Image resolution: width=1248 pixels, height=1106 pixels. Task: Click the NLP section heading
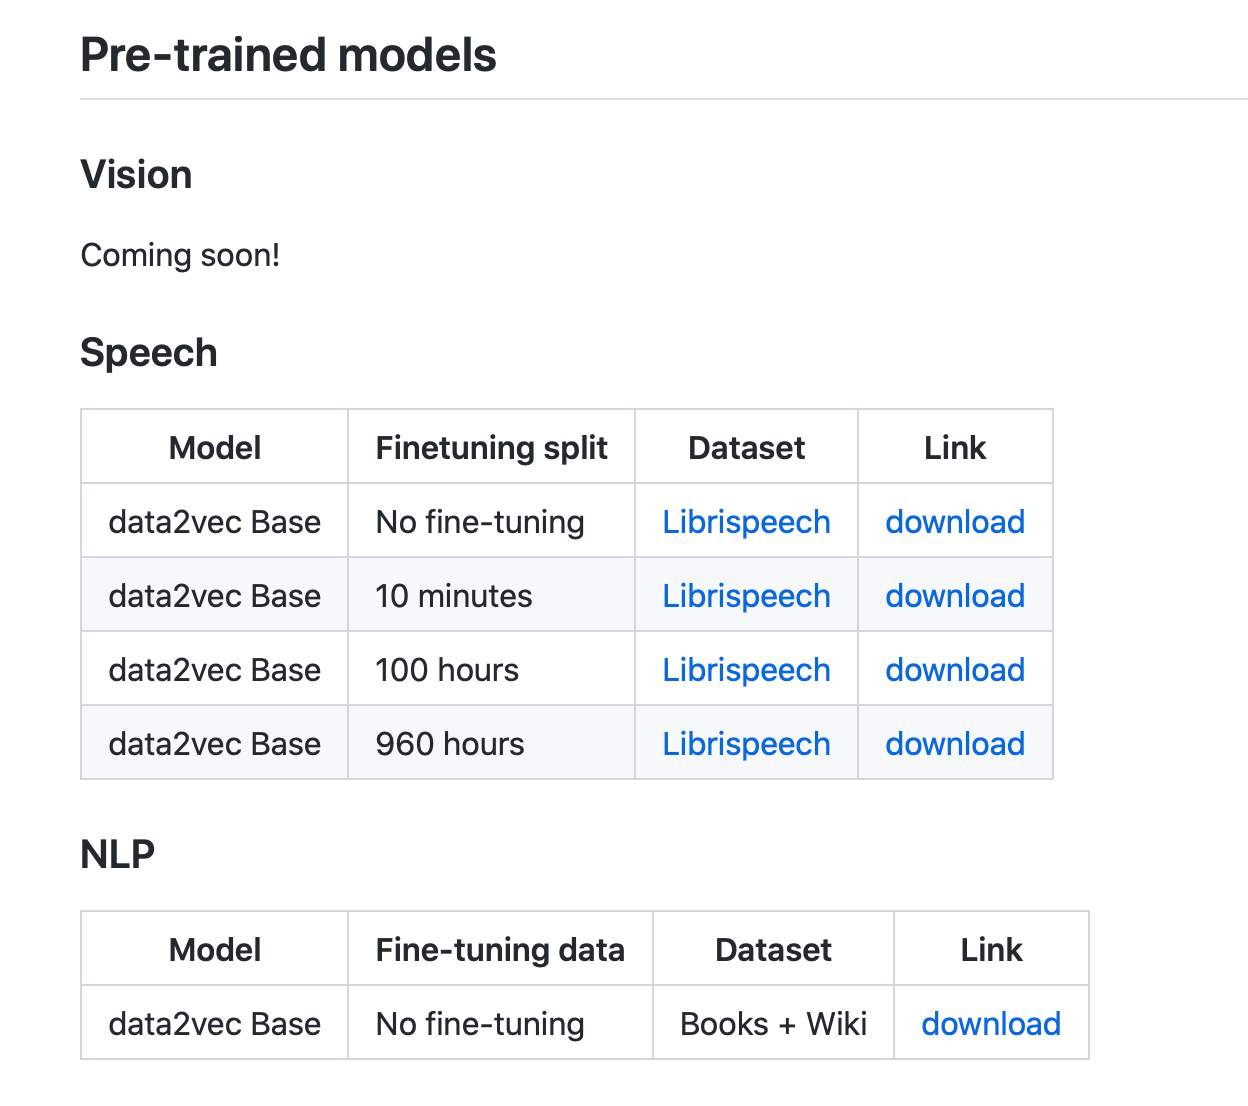117,855
